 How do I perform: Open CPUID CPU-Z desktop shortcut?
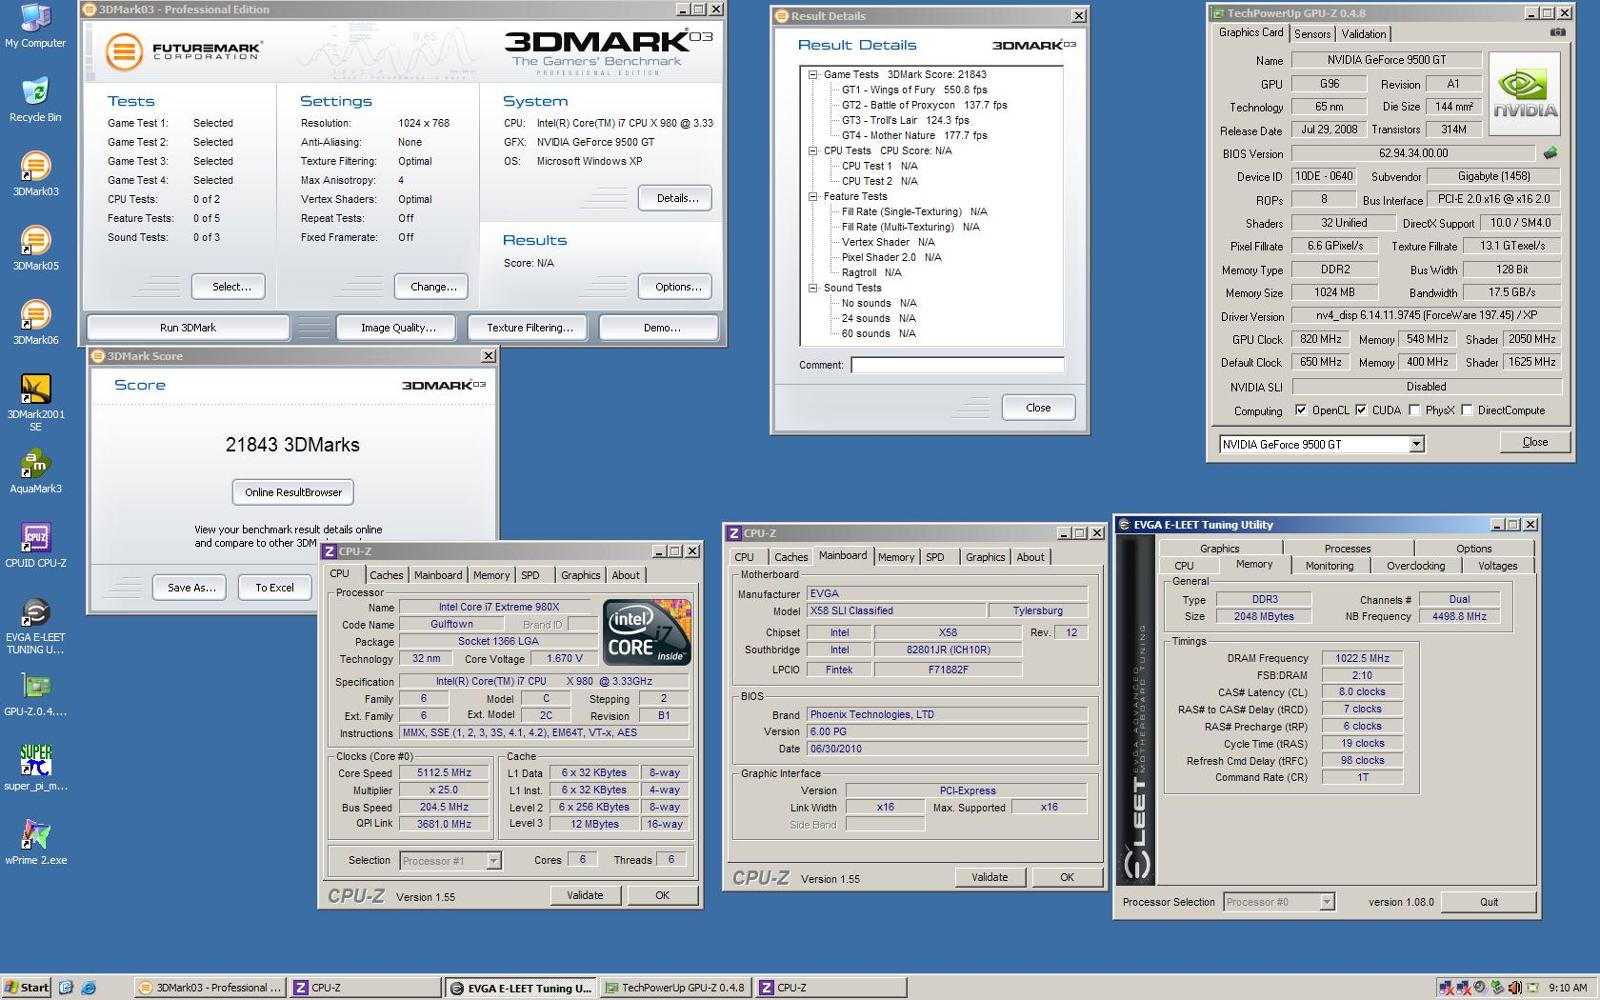(35, 546)
